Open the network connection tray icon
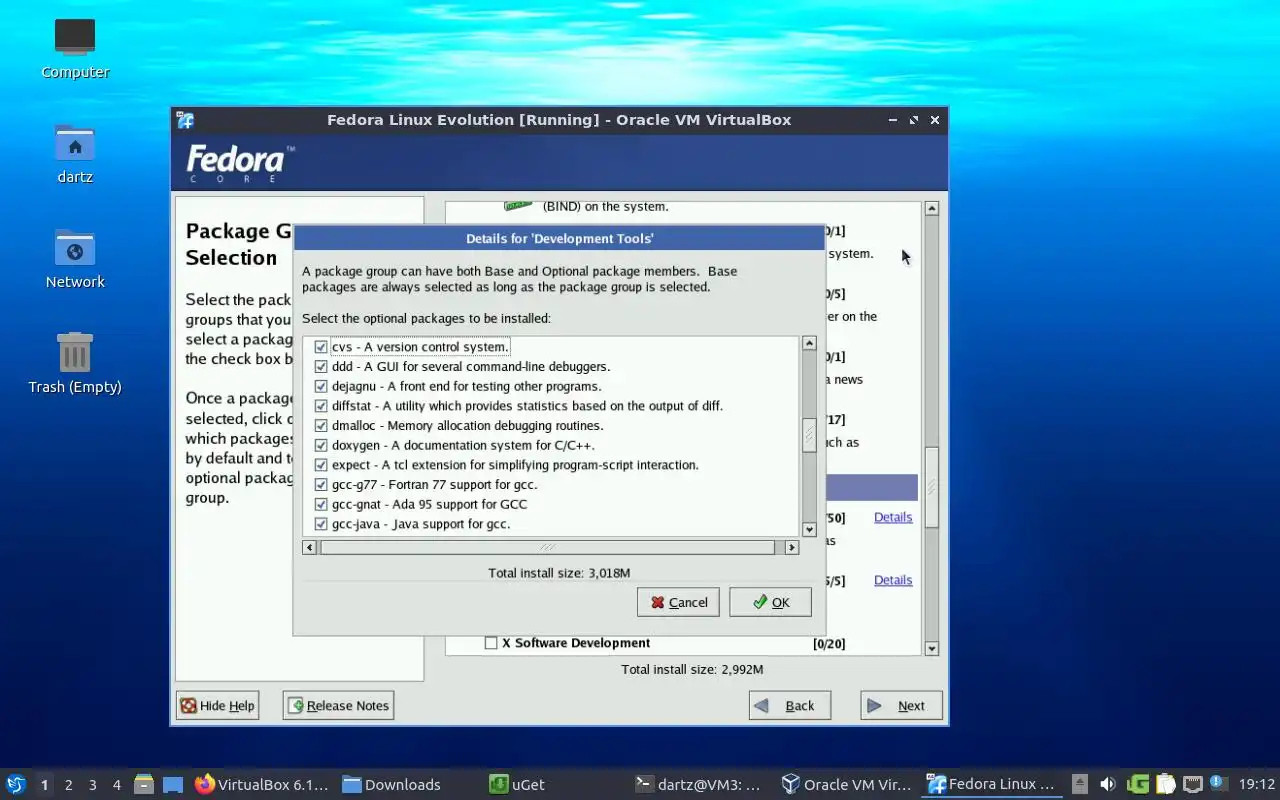This screenshot has height=800, width=1280. 1192,785
